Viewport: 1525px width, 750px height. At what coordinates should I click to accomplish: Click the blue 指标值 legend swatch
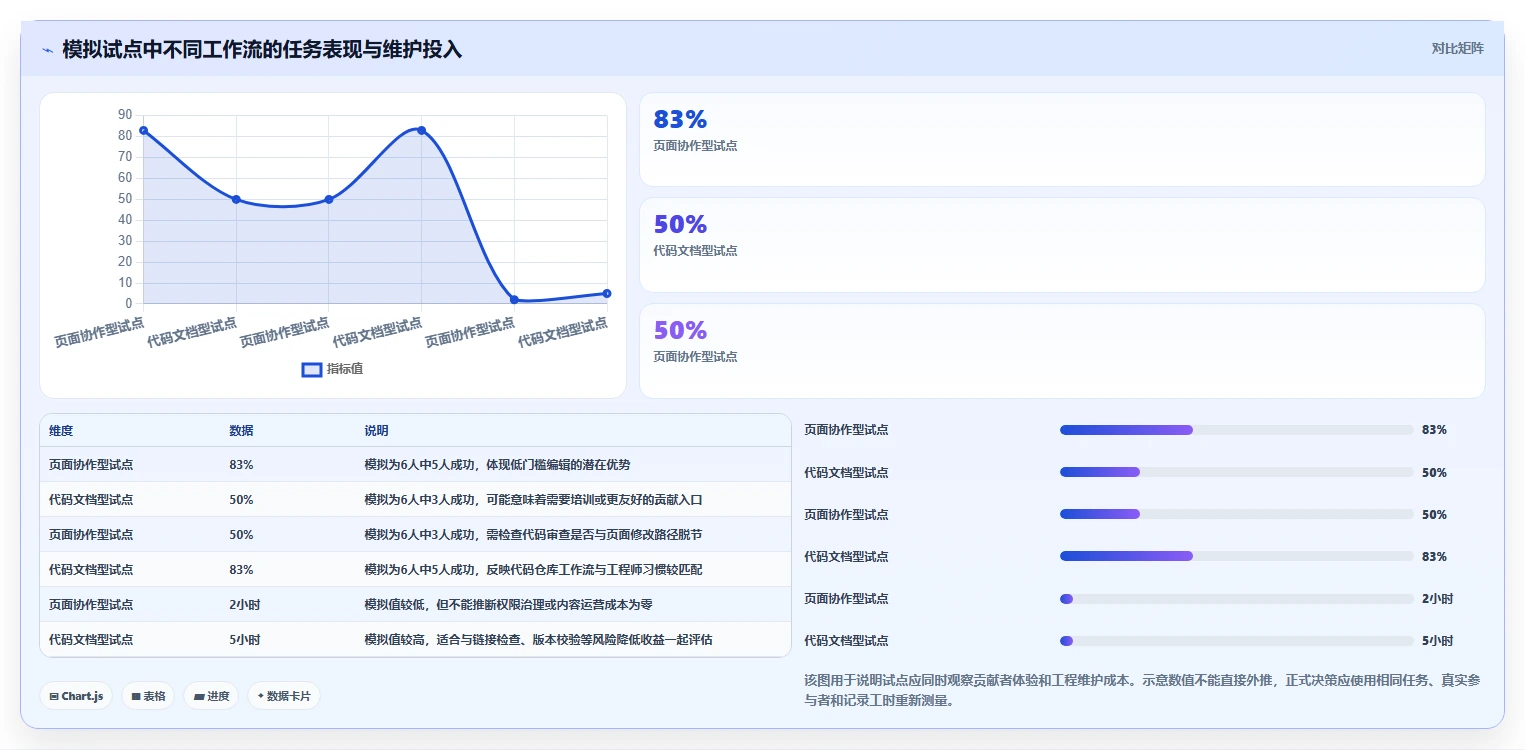click(x=312, y=369)
